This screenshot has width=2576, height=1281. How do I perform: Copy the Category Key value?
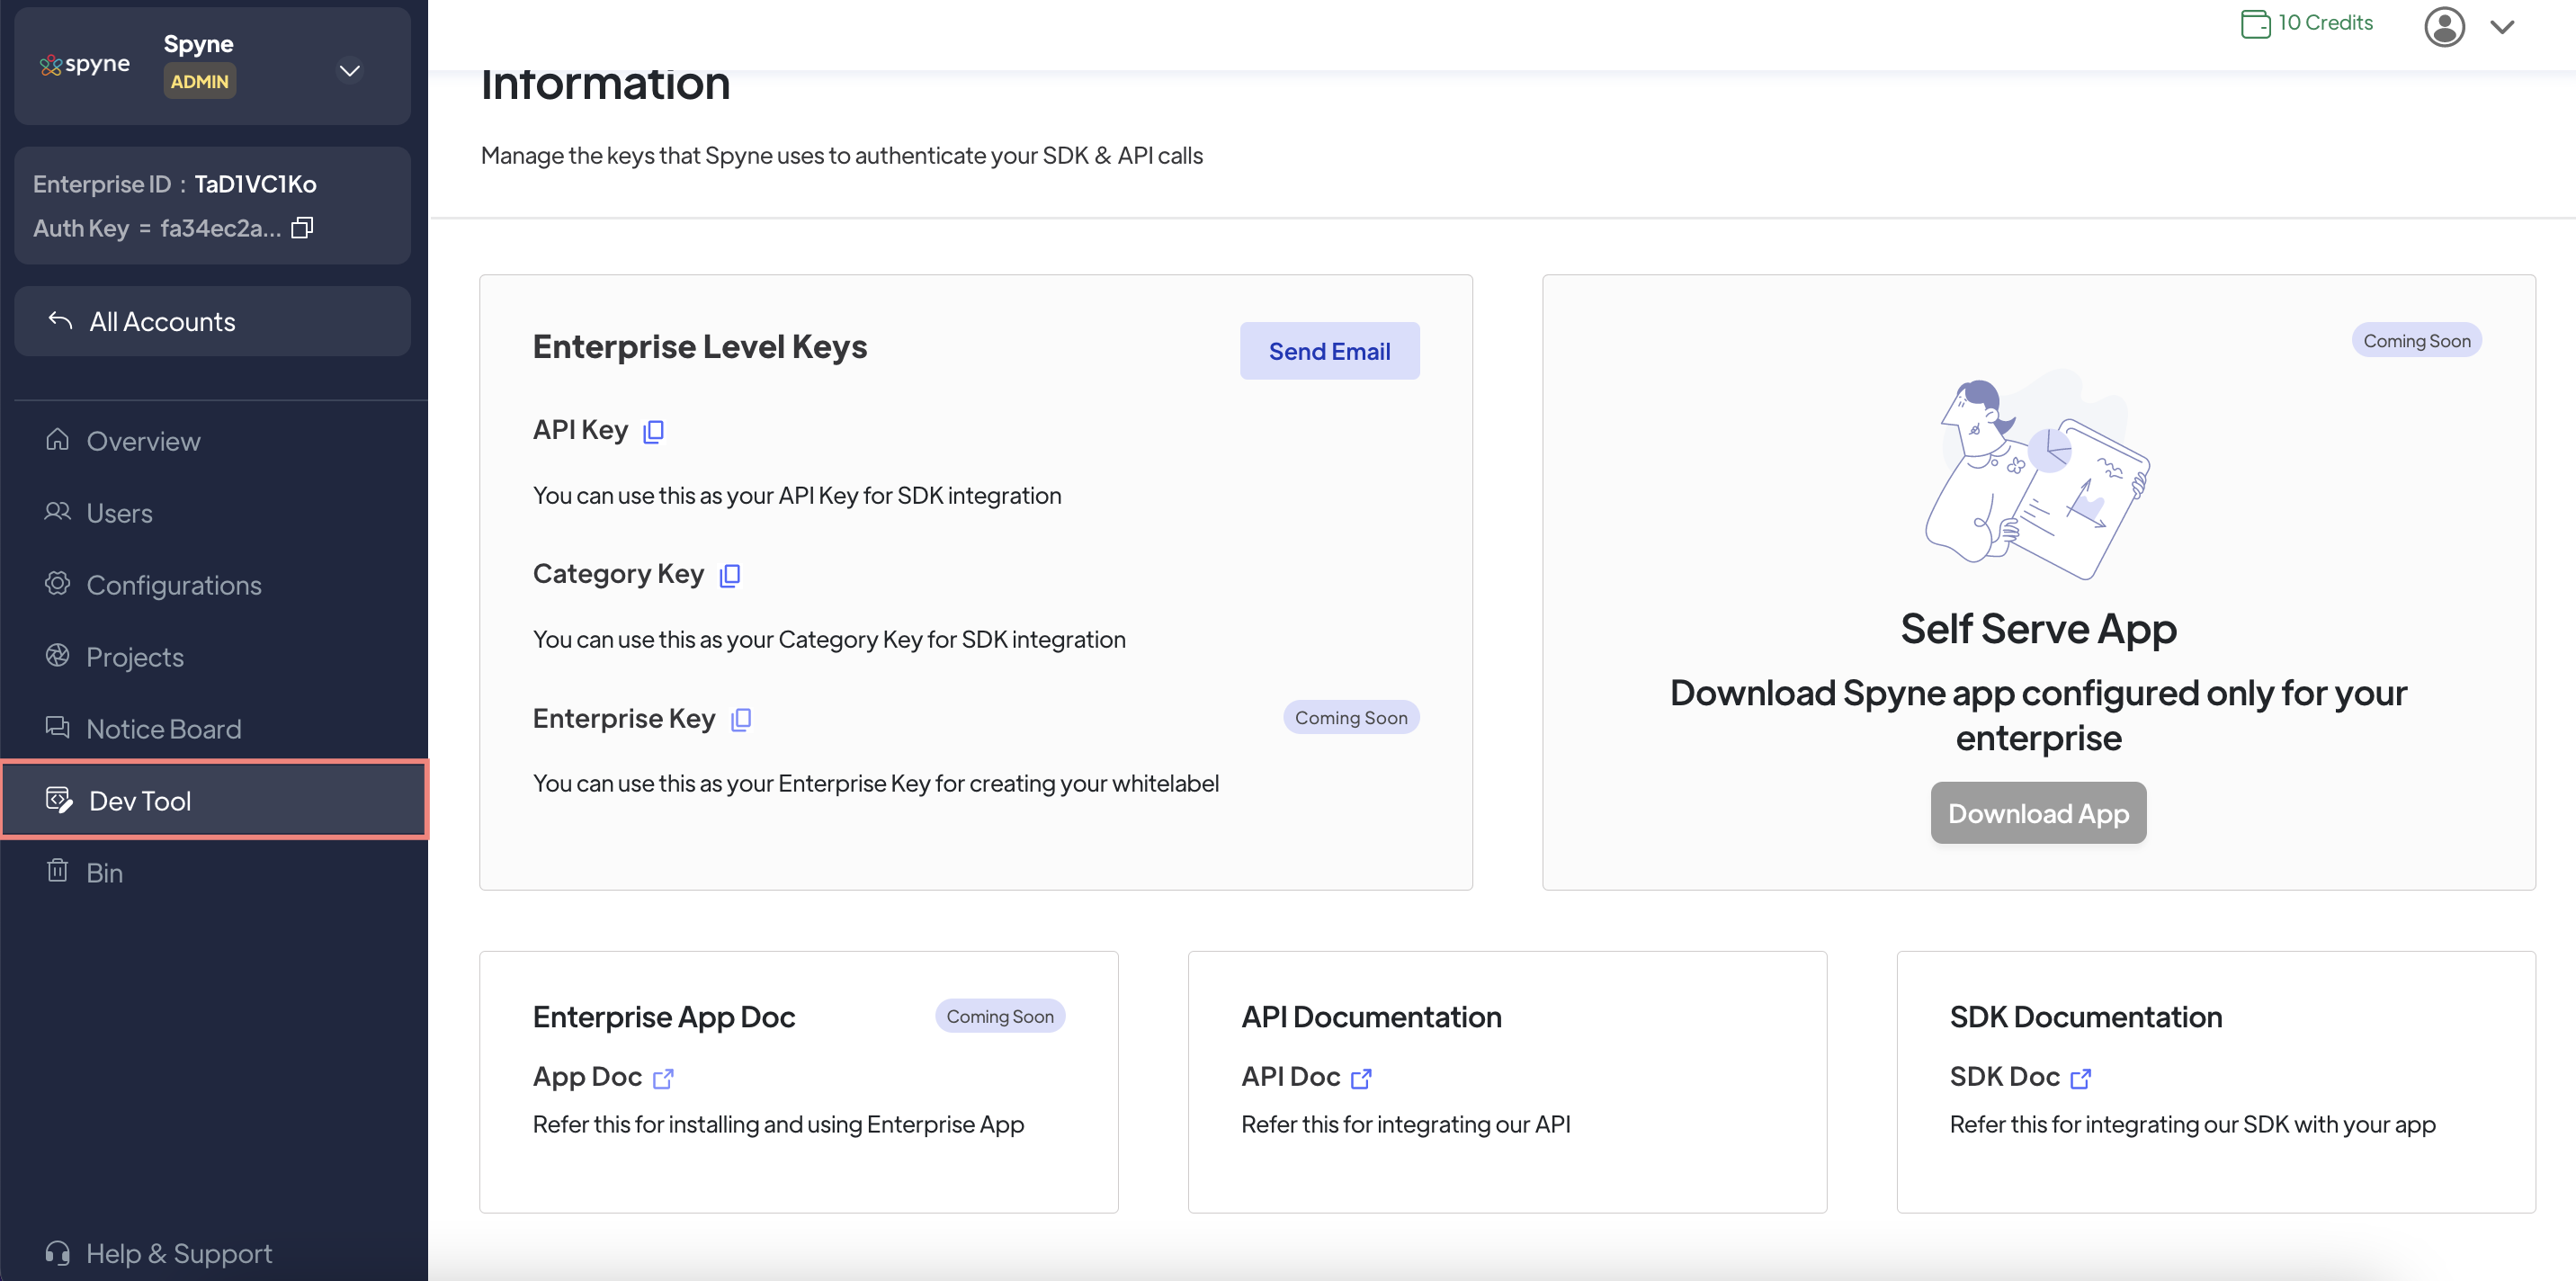[x=730, y=575]
